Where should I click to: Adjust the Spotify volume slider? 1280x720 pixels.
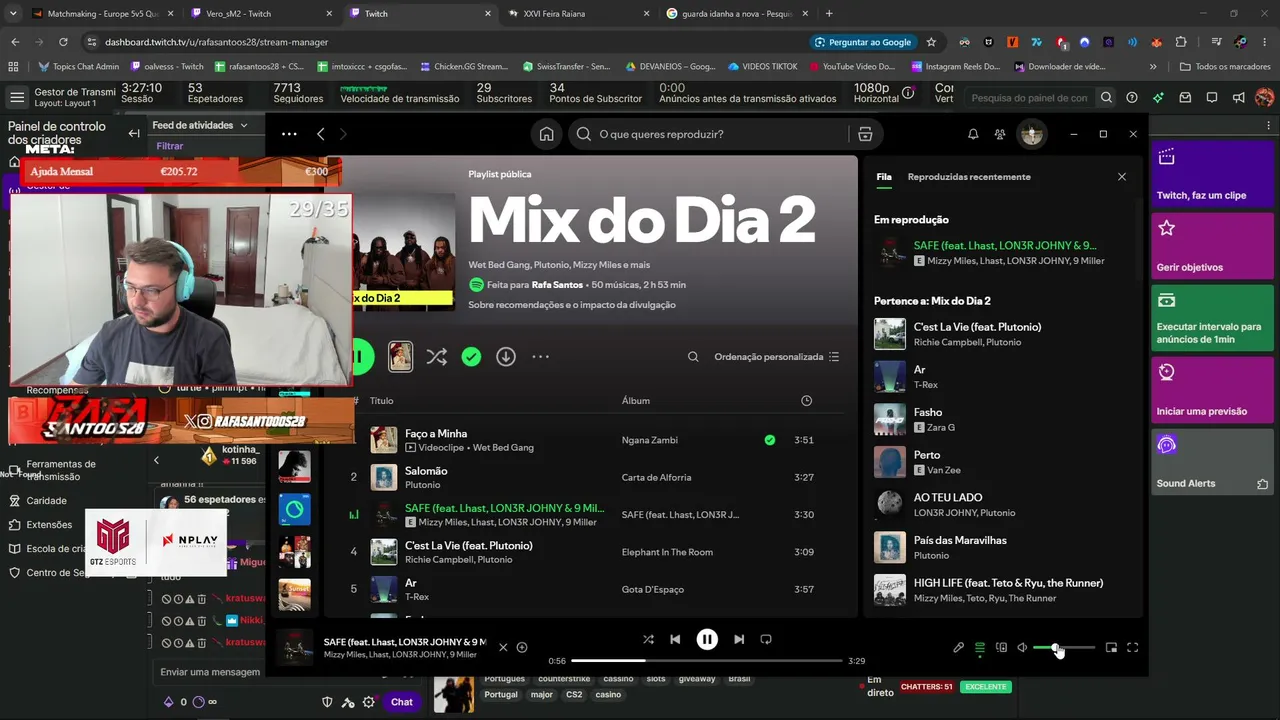(1063, 648)
